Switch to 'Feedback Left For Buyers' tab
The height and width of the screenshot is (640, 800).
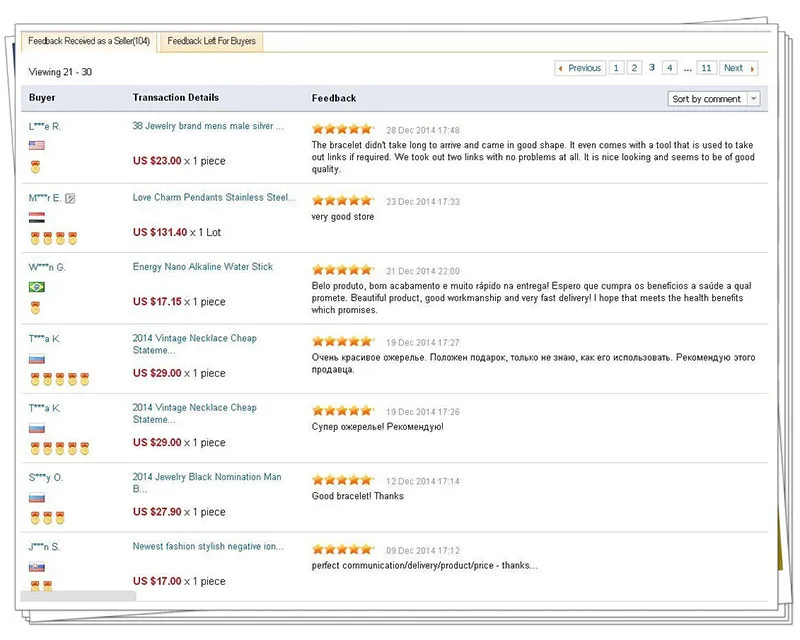click(211, 42)
